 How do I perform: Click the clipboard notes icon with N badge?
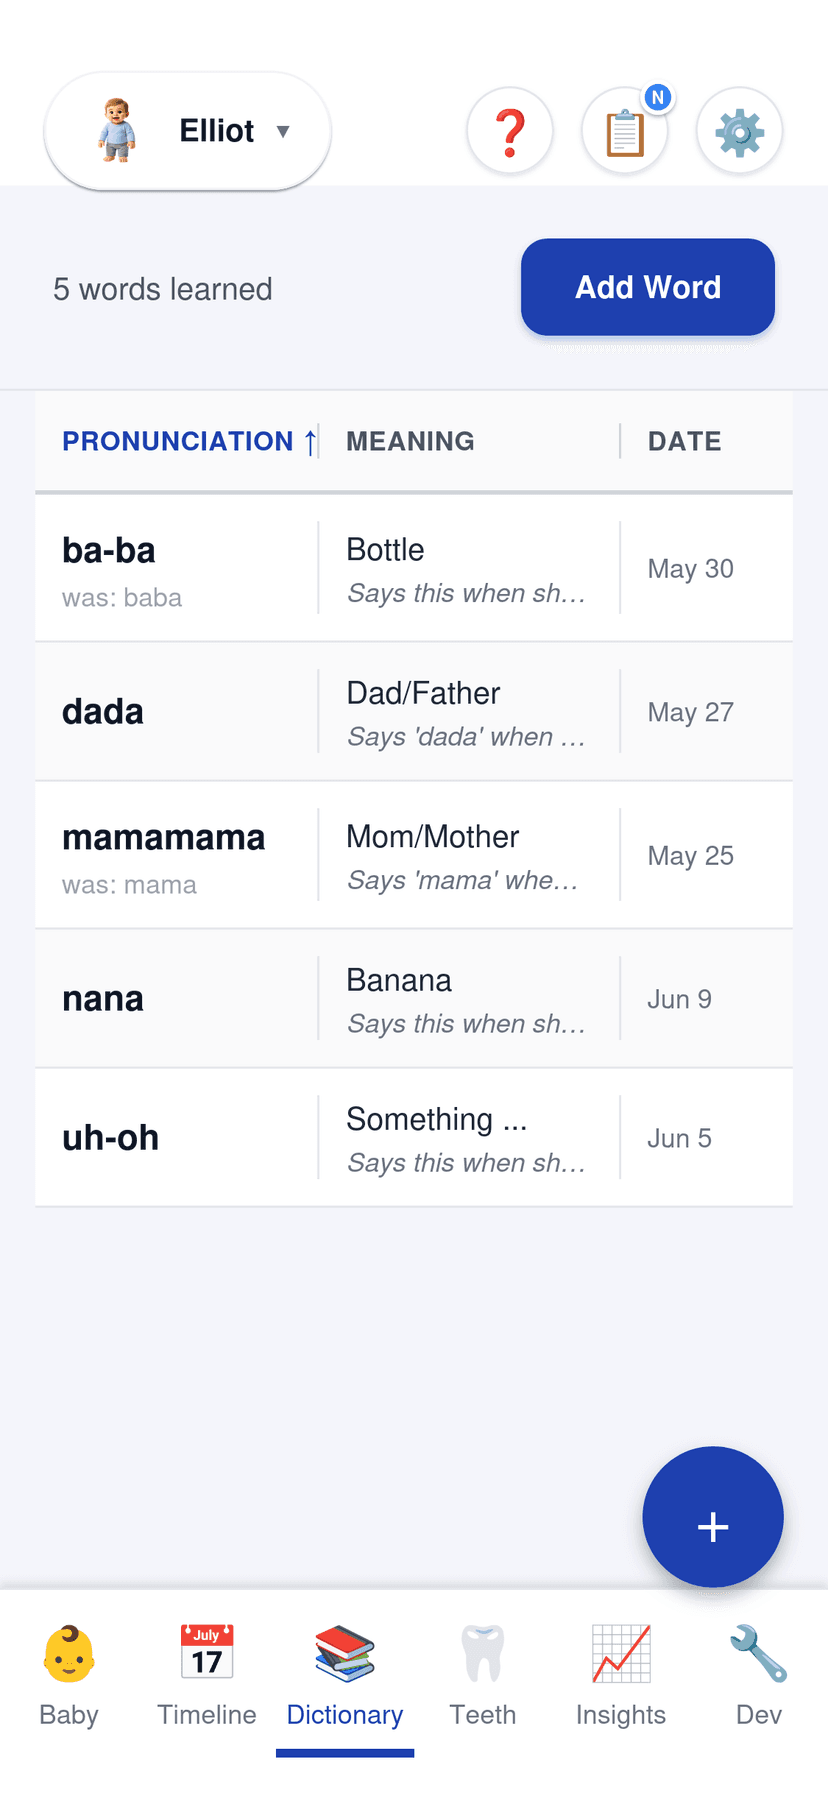625,130
